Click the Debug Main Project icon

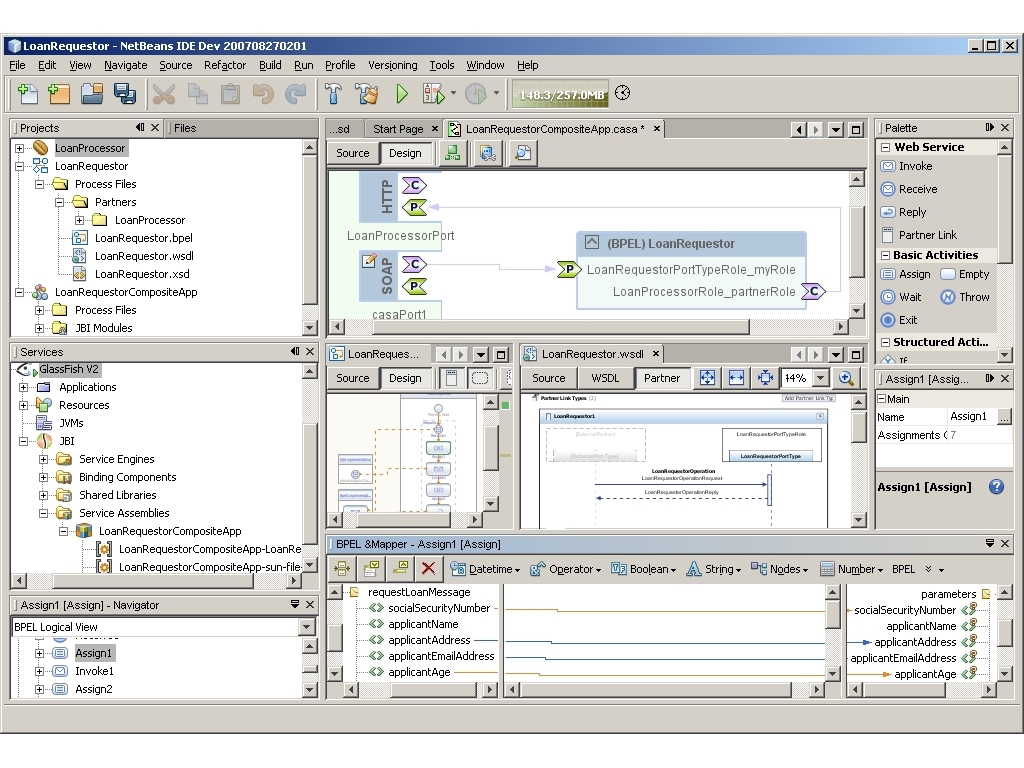point(434,94)
